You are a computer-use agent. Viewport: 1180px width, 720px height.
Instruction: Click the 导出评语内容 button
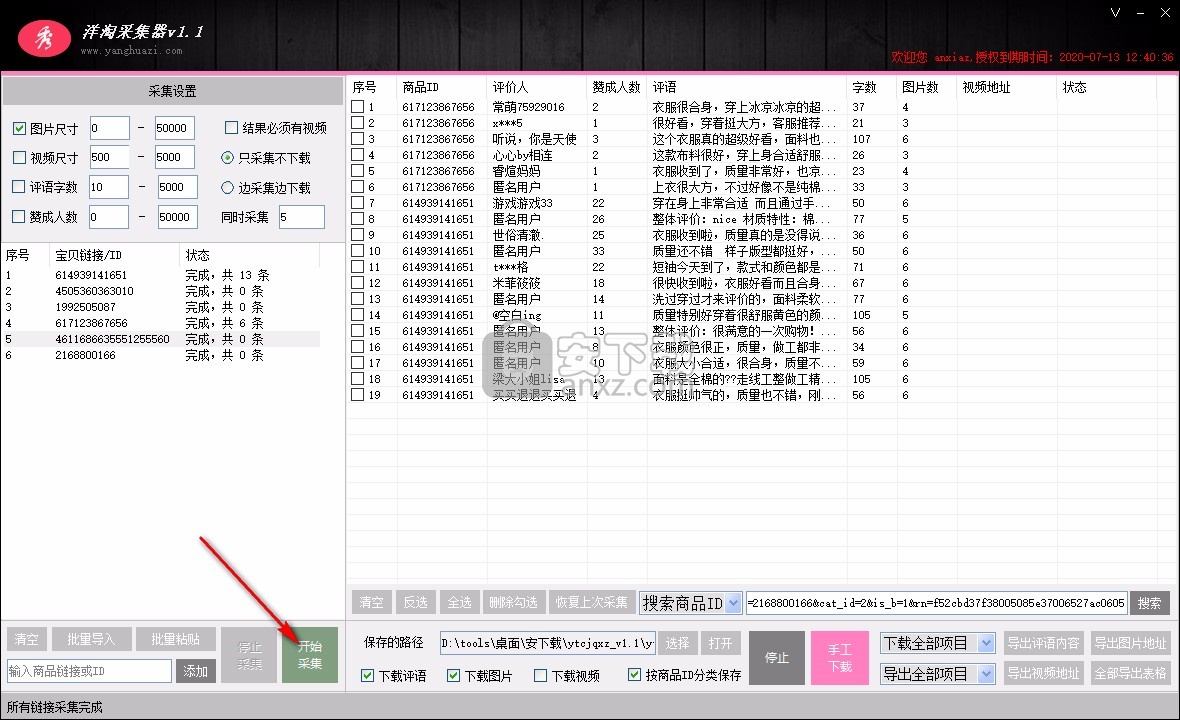(x=1044, y=643)
